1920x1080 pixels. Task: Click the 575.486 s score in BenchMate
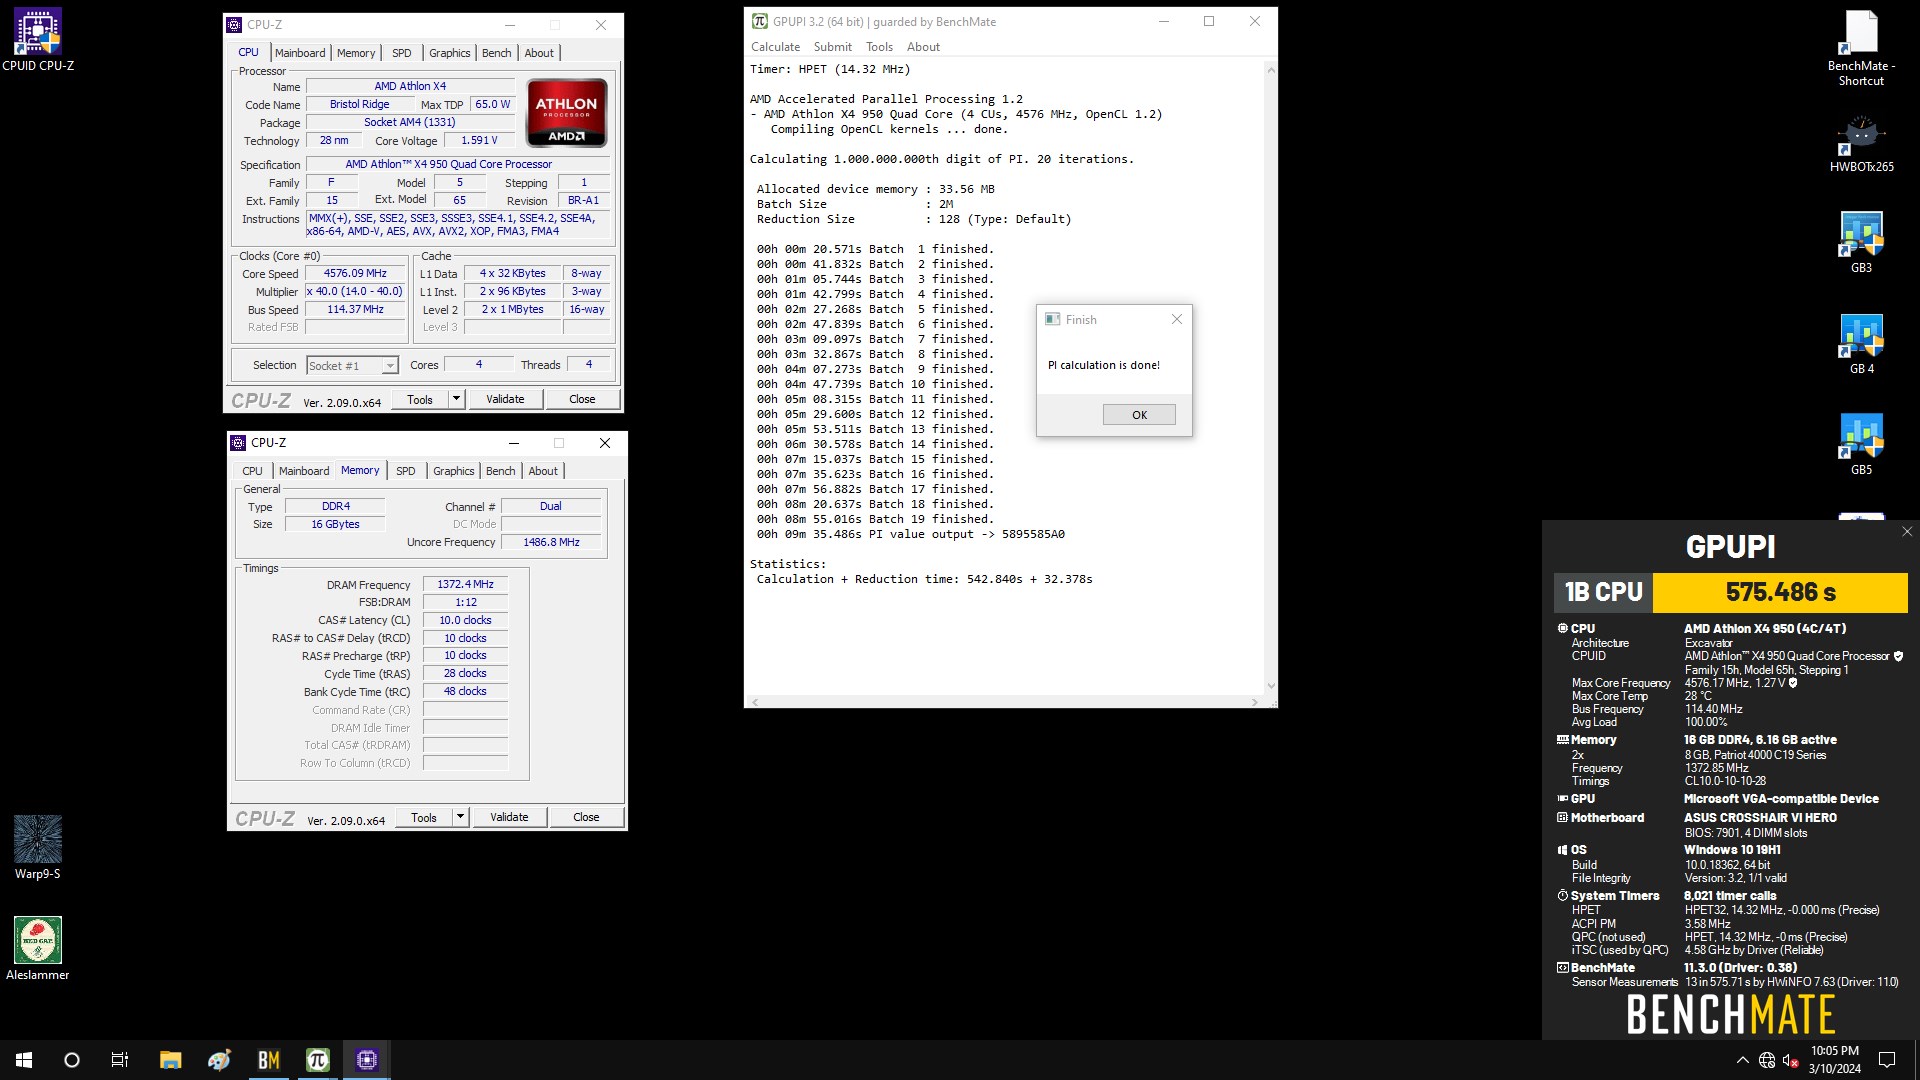tap(1780, 592)
